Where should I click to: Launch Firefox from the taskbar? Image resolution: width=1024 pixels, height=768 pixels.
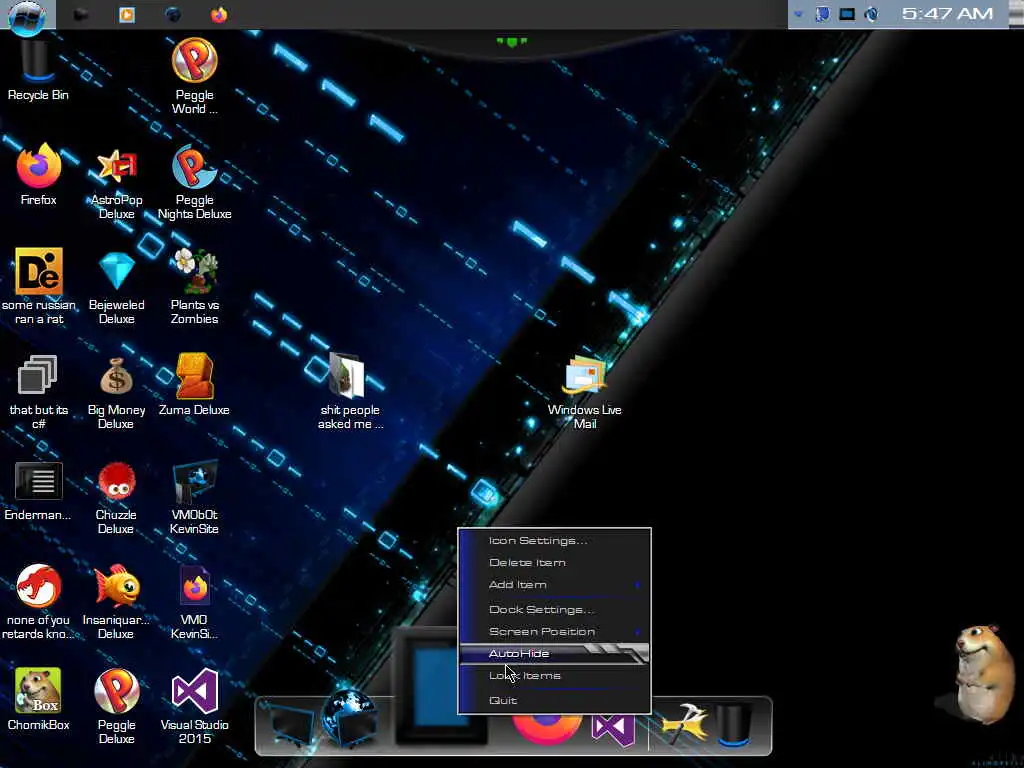pos(219,14)
